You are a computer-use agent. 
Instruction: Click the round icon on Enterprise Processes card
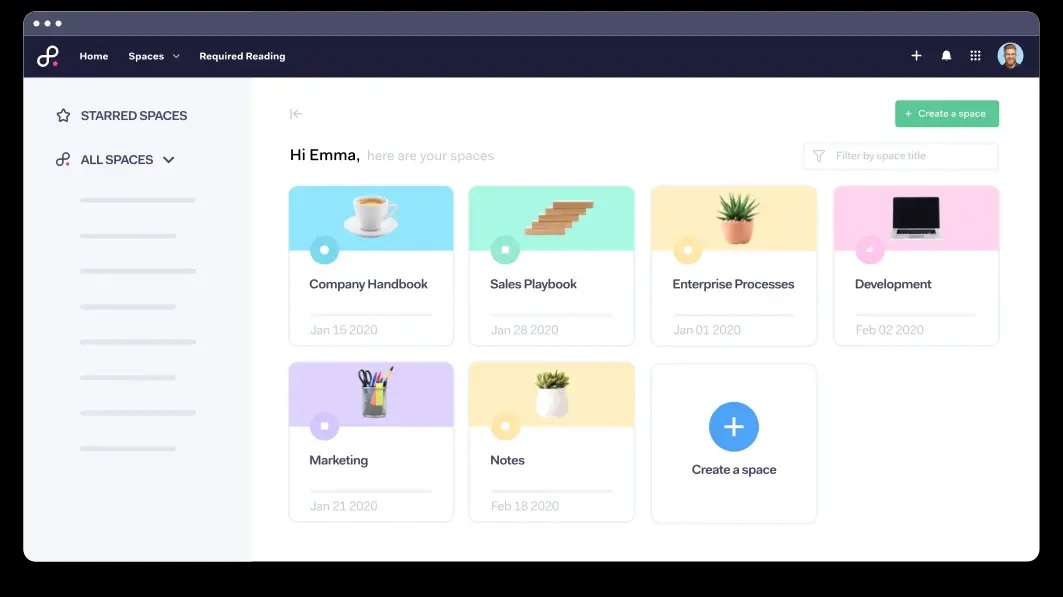[687, 250]
